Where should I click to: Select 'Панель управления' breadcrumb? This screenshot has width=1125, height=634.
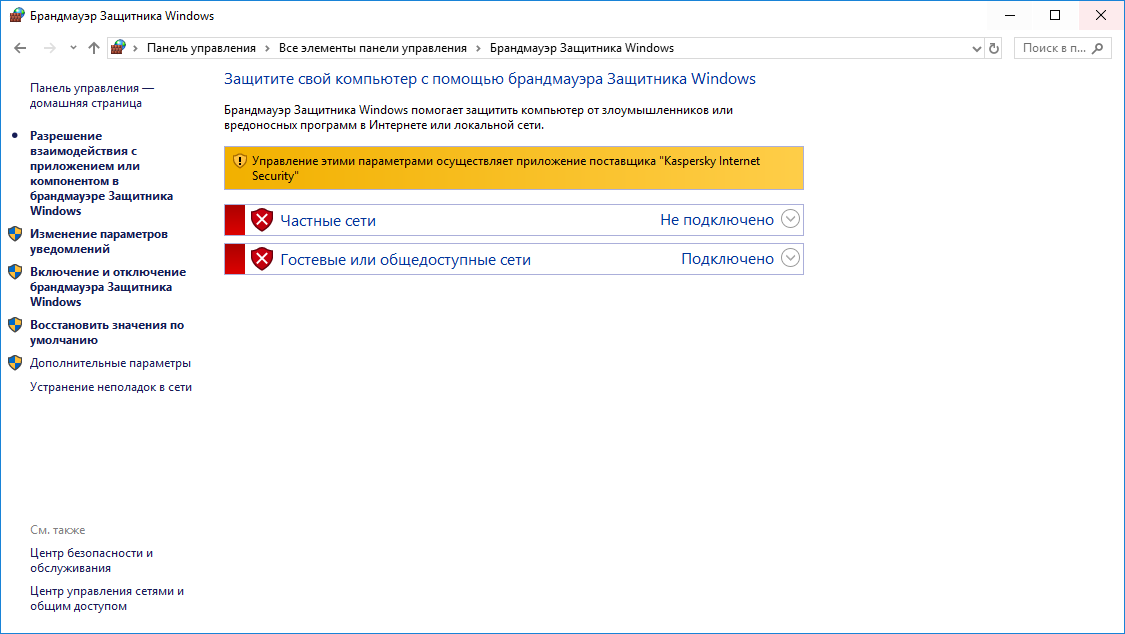(x=201, y=48)
